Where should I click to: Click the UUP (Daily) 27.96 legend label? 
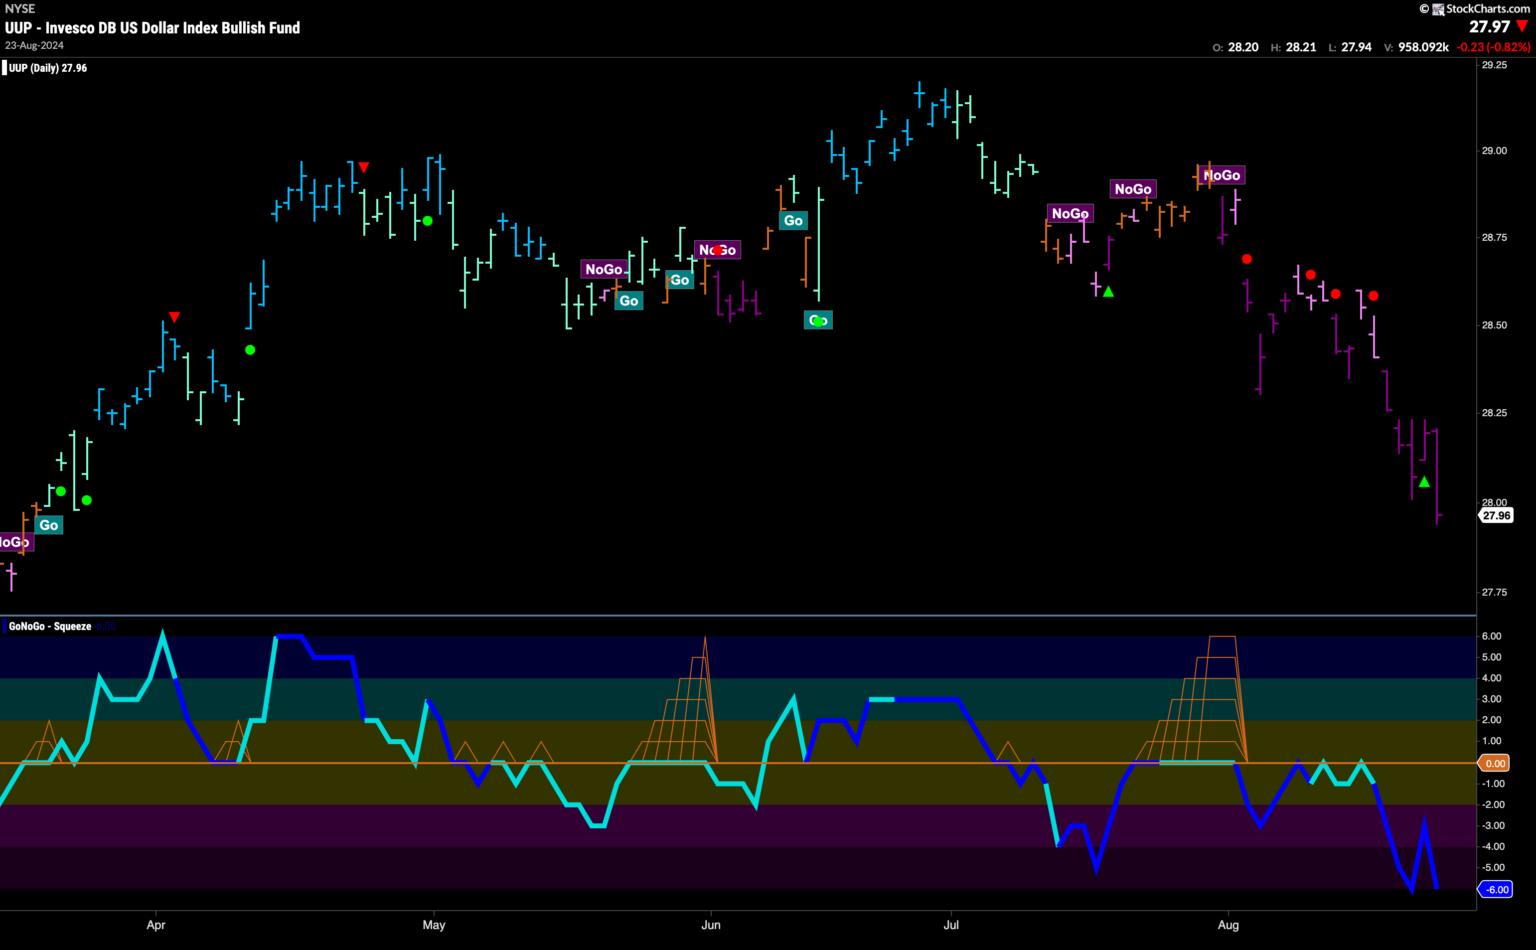click(48, 68)
